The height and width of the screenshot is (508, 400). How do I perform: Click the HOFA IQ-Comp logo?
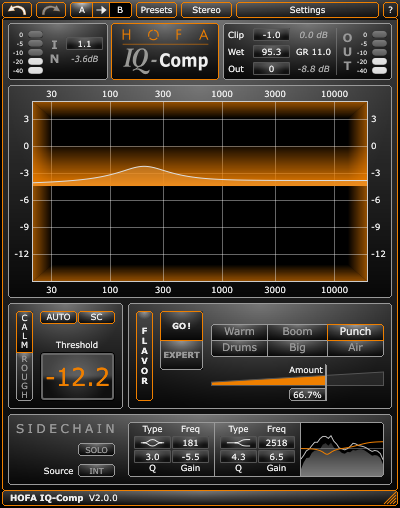[165, 52]
